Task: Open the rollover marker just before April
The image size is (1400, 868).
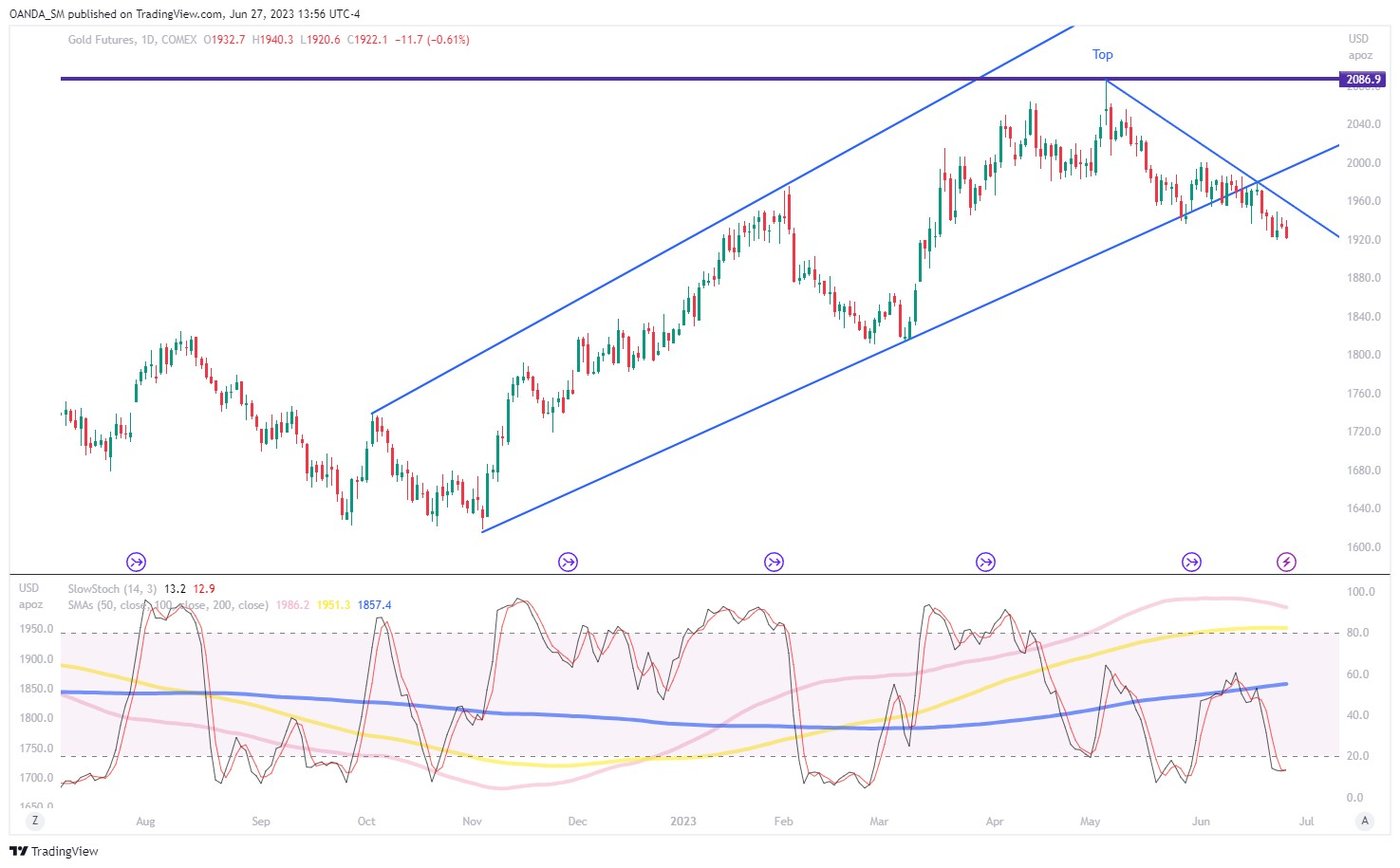Action: [986, 562]
